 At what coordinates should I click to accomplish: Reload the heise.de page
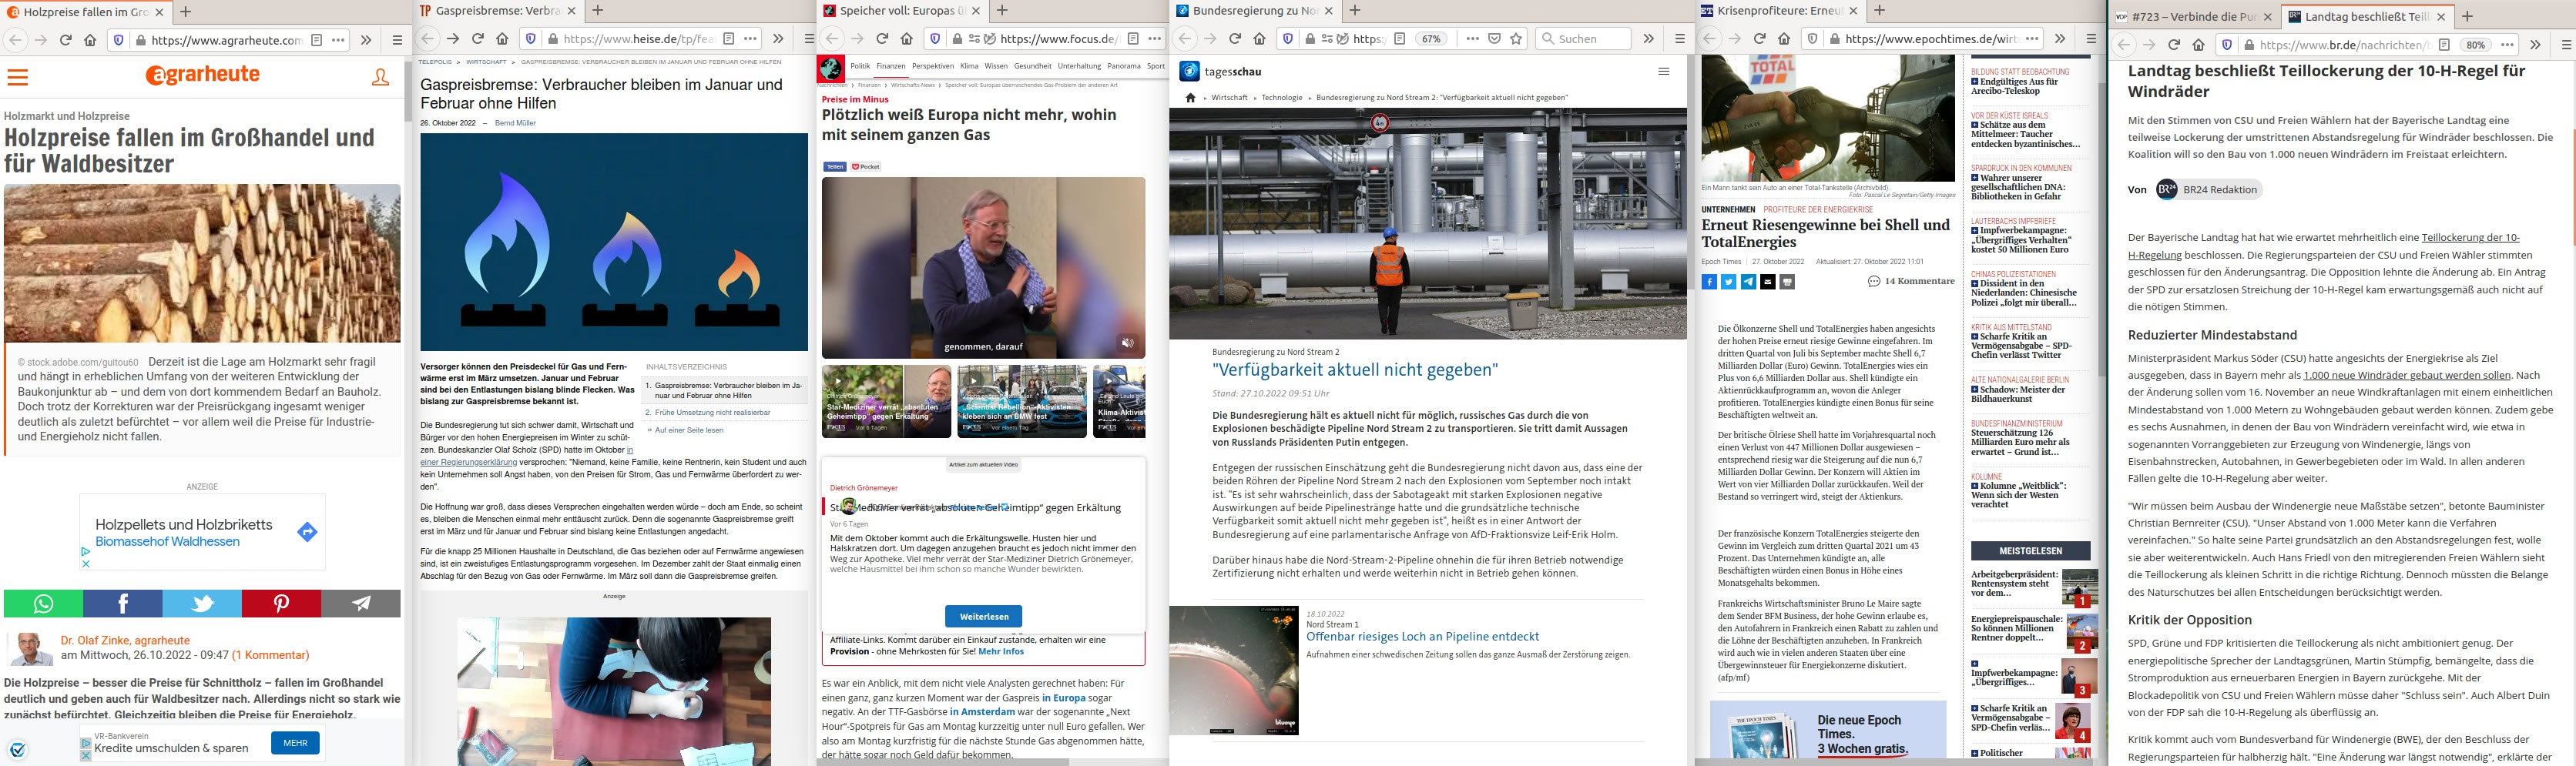coord(477,39)
